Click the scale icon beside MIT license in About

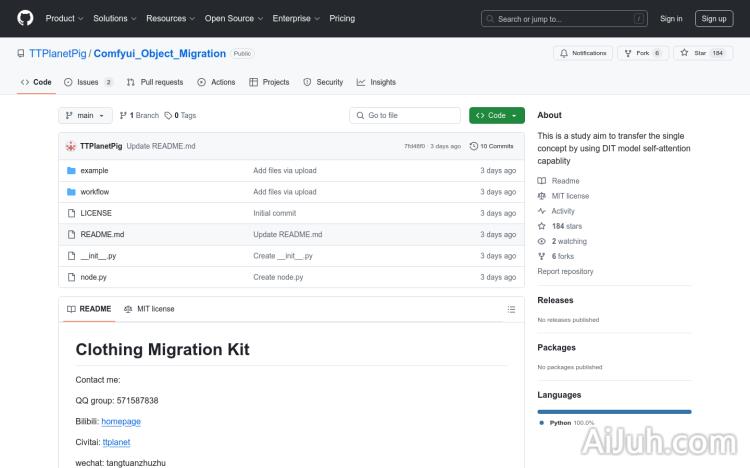point(541,196)
